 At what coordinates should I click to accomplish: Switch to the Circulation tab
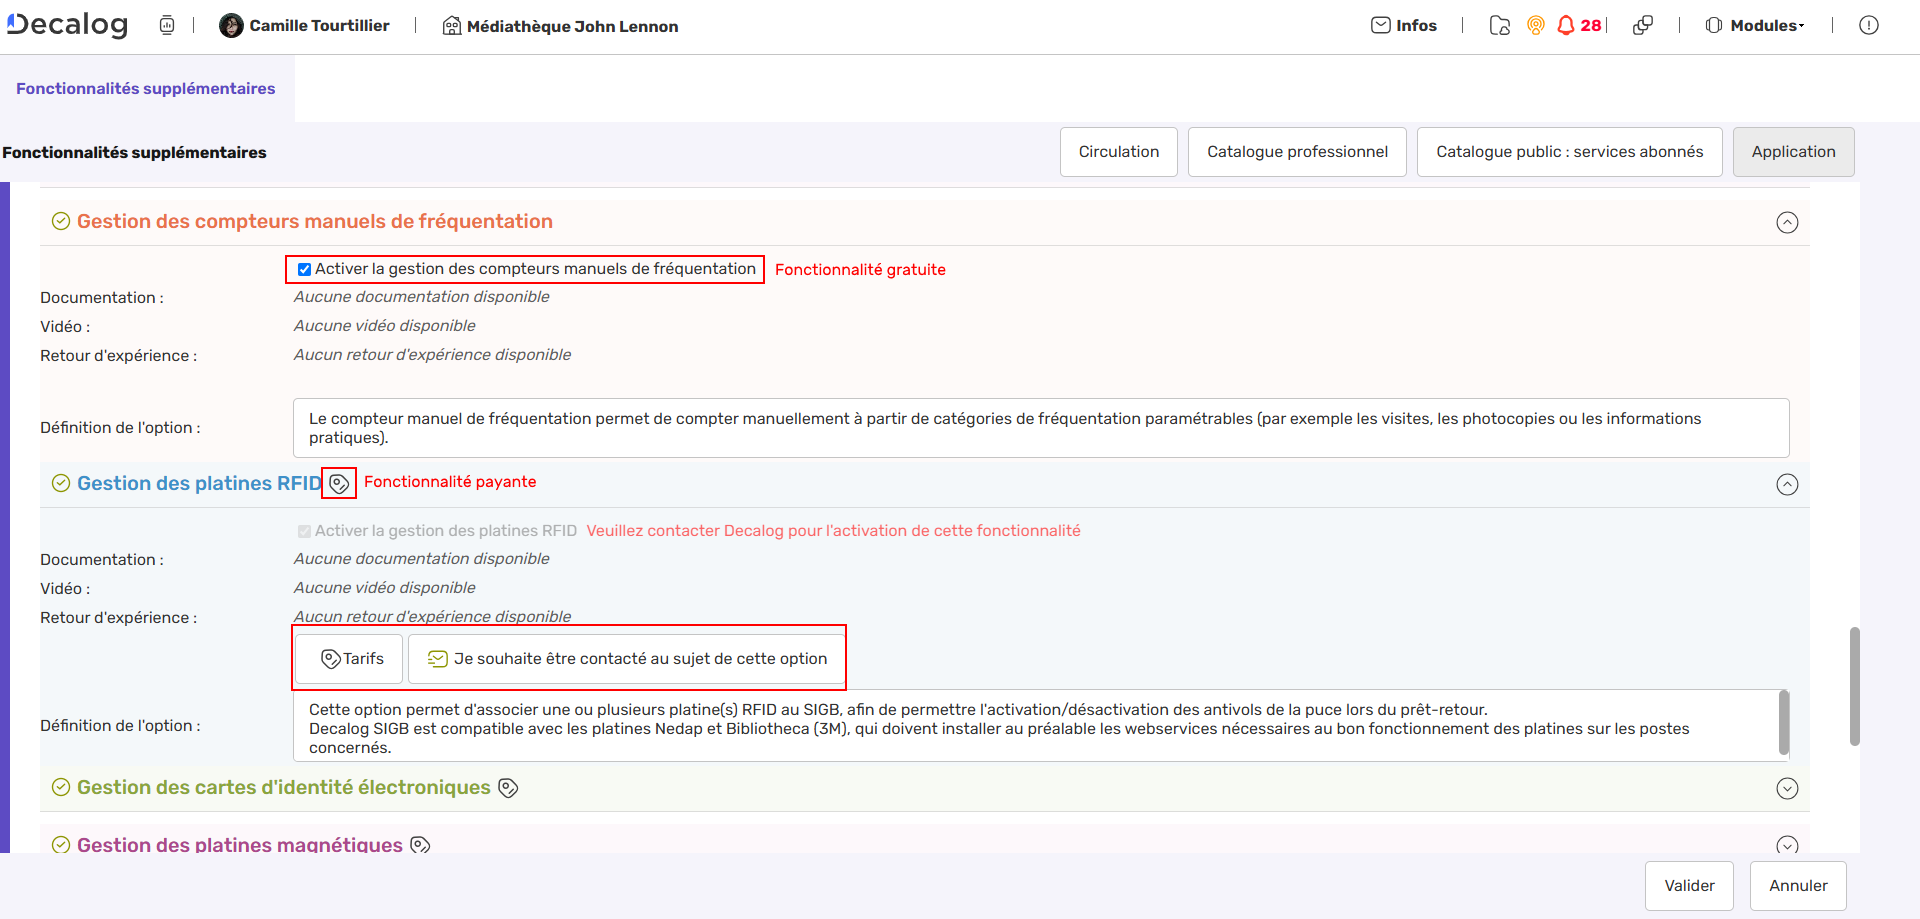pos(1118,152)
